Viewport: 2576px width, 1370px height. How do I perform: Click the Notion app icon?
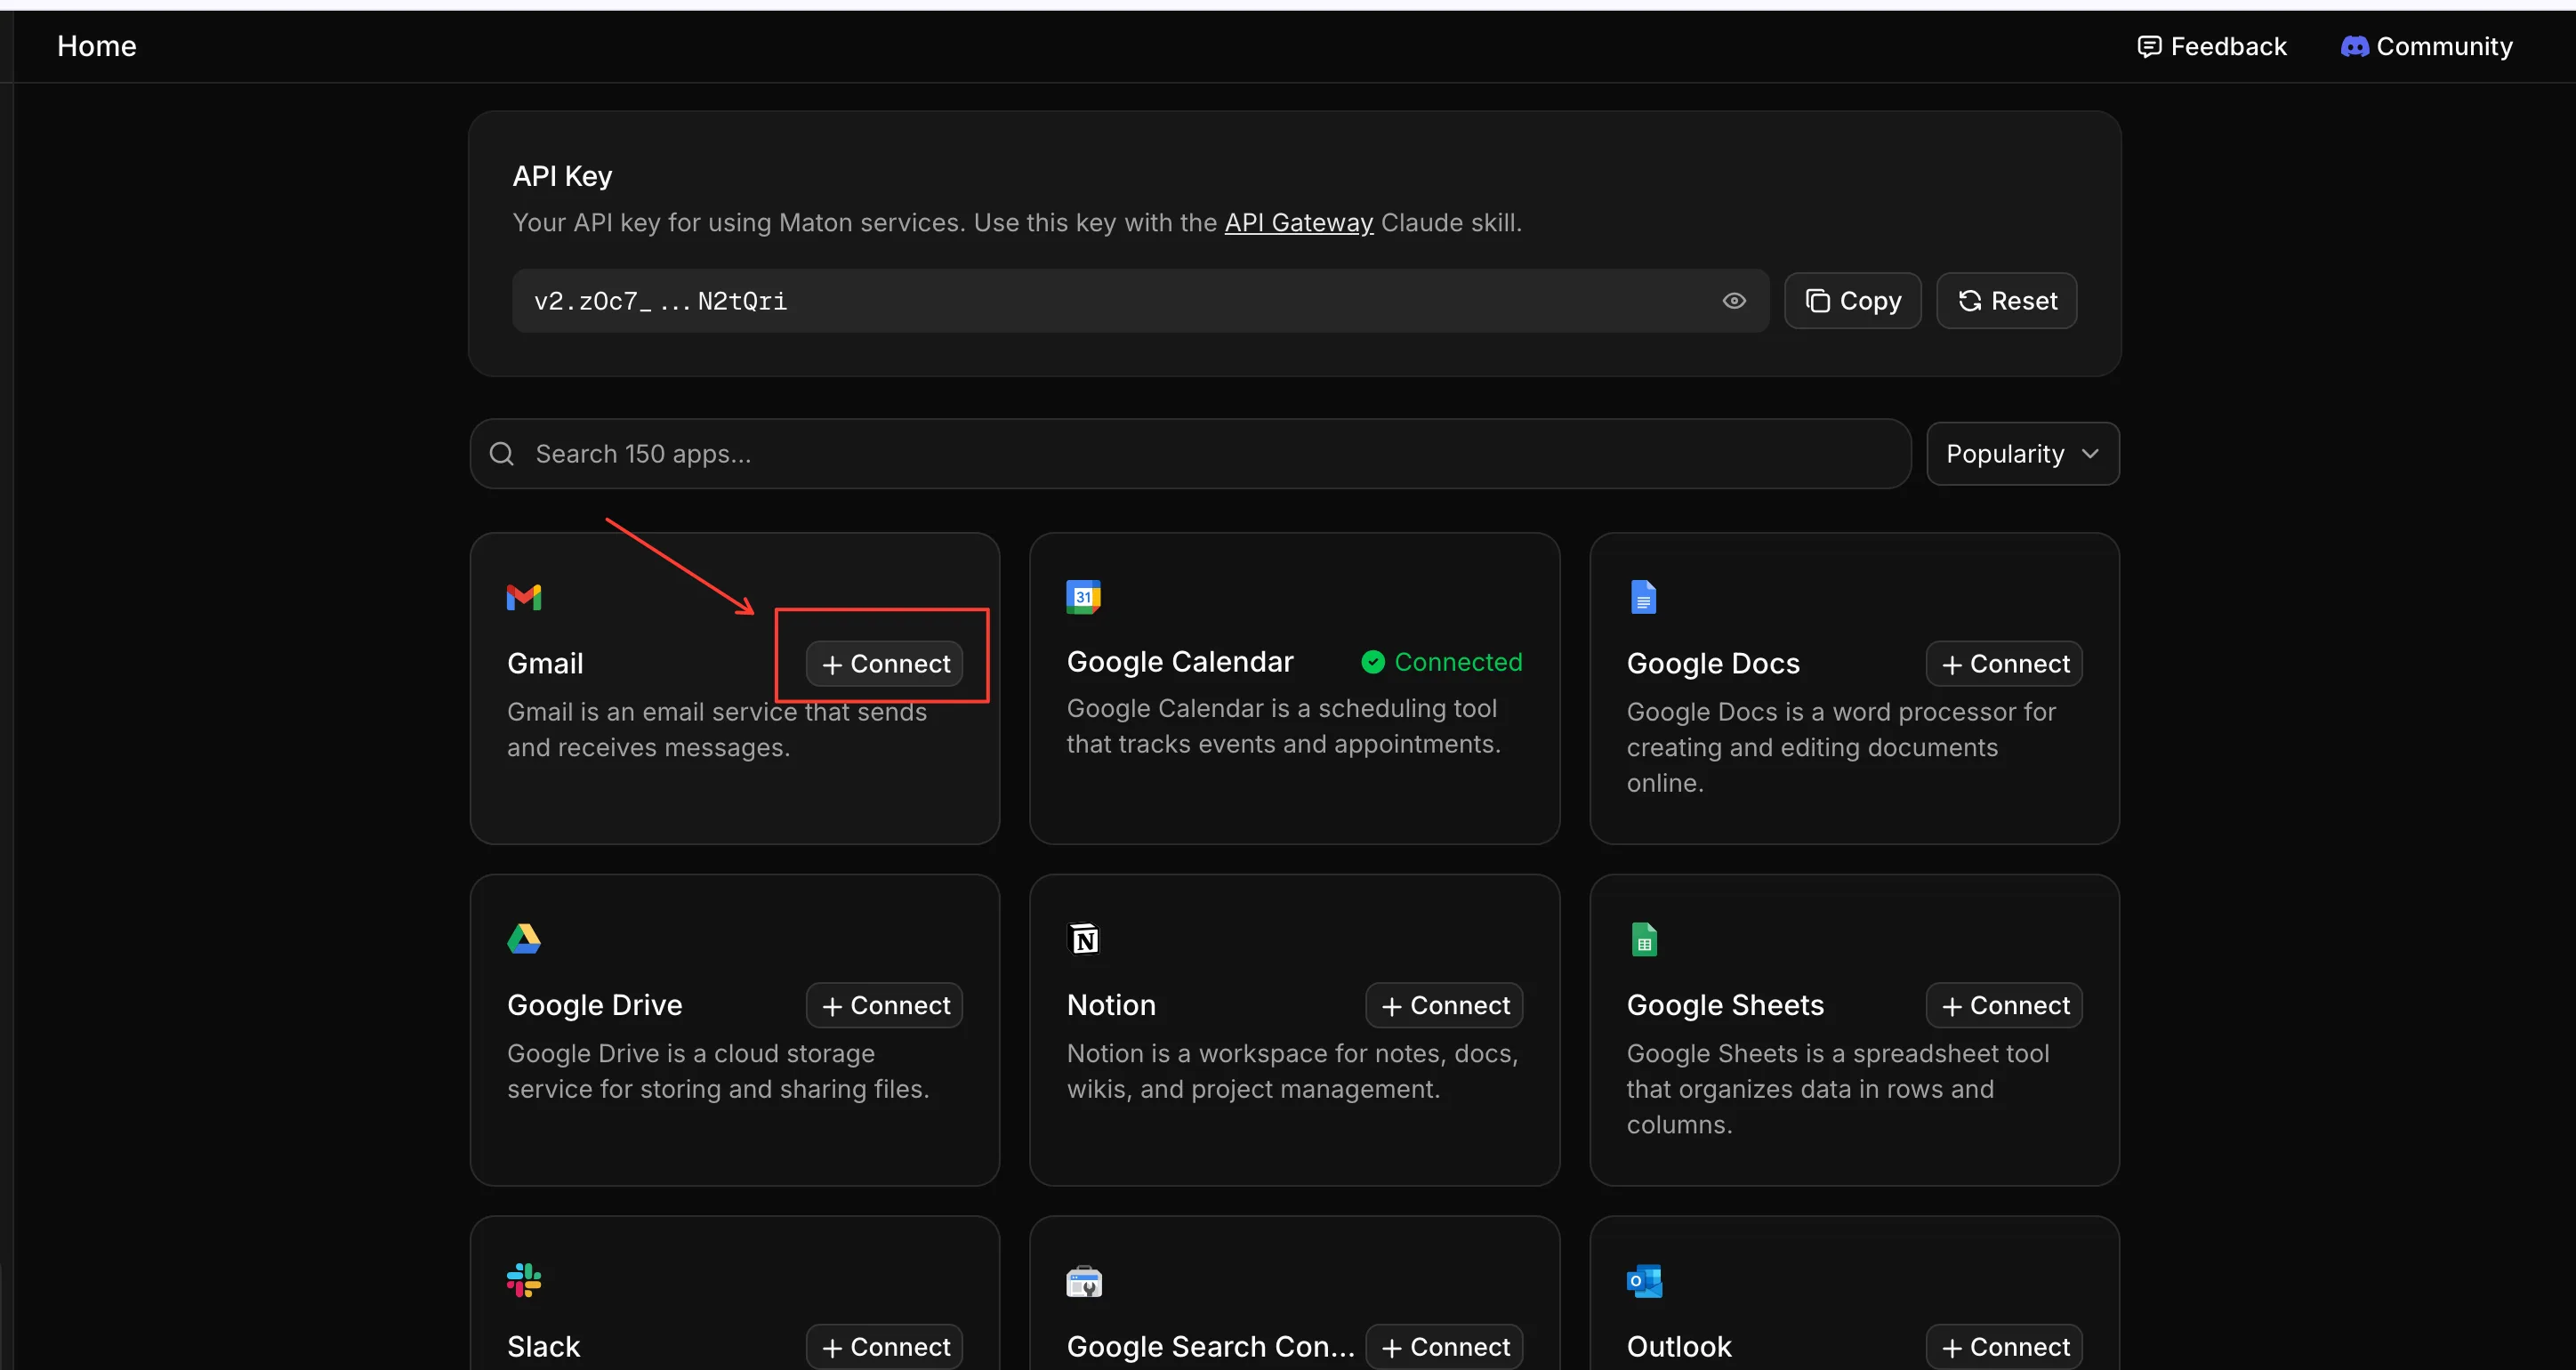coord(1084,939)
